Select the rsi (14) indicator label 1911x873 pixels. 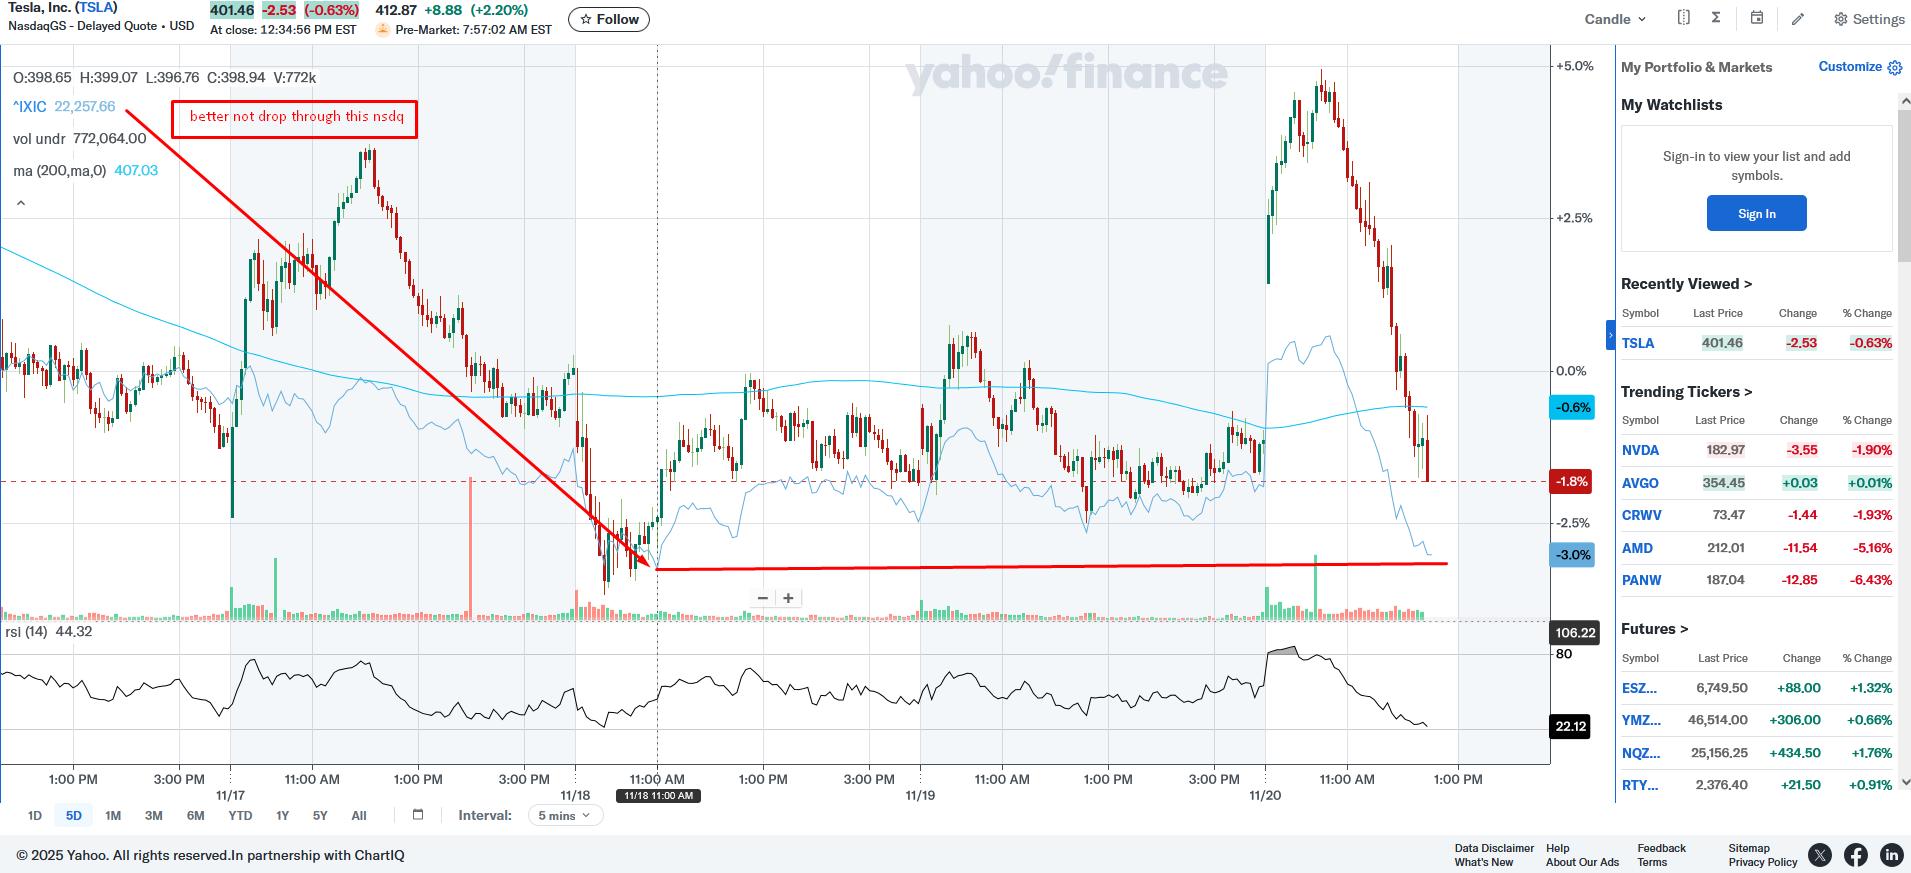pos(27,632)
